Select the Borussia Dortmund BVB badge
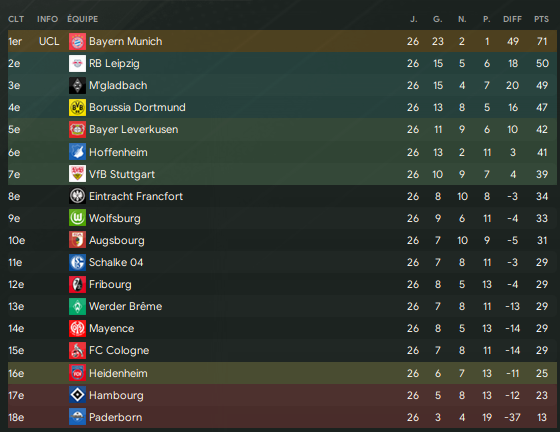560x432 pixels. [77, 107]
